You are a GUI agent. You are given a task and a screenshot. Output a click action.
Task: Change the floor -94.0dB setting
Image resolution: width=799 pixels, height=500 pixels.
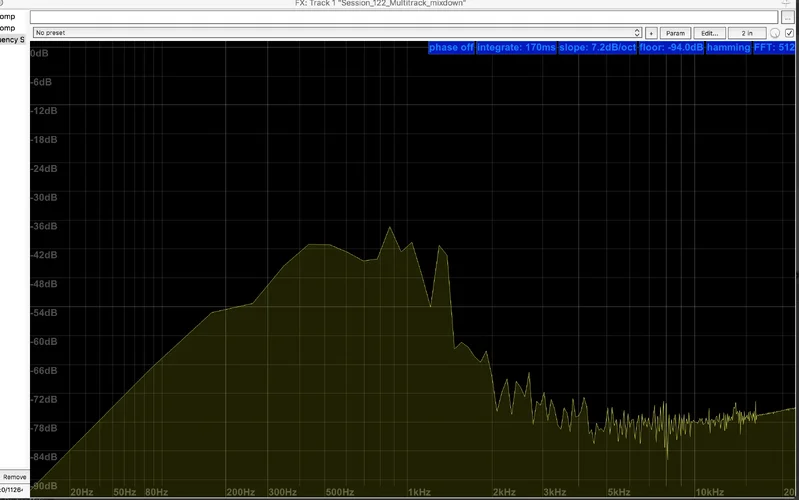click(671, 47)
